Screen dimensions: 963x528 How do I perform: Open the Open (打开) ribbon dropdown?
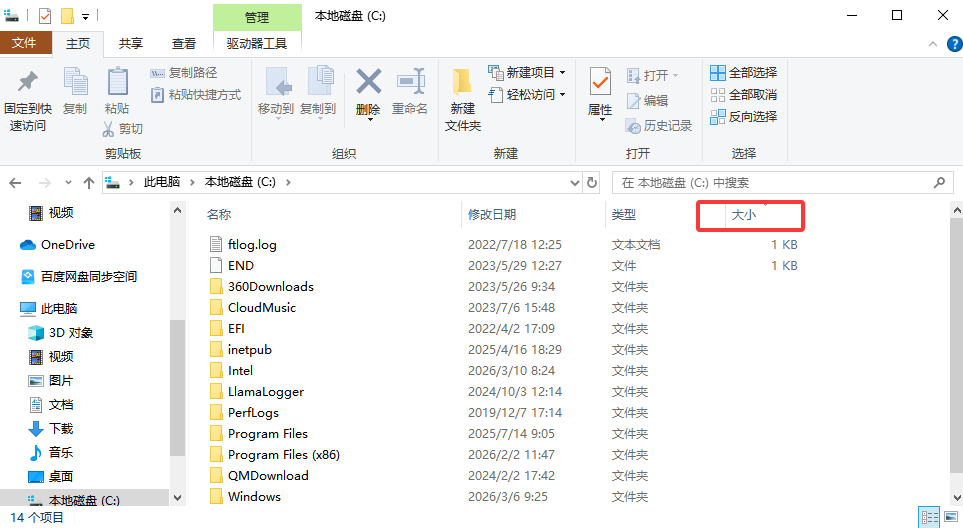coord(652,76)
